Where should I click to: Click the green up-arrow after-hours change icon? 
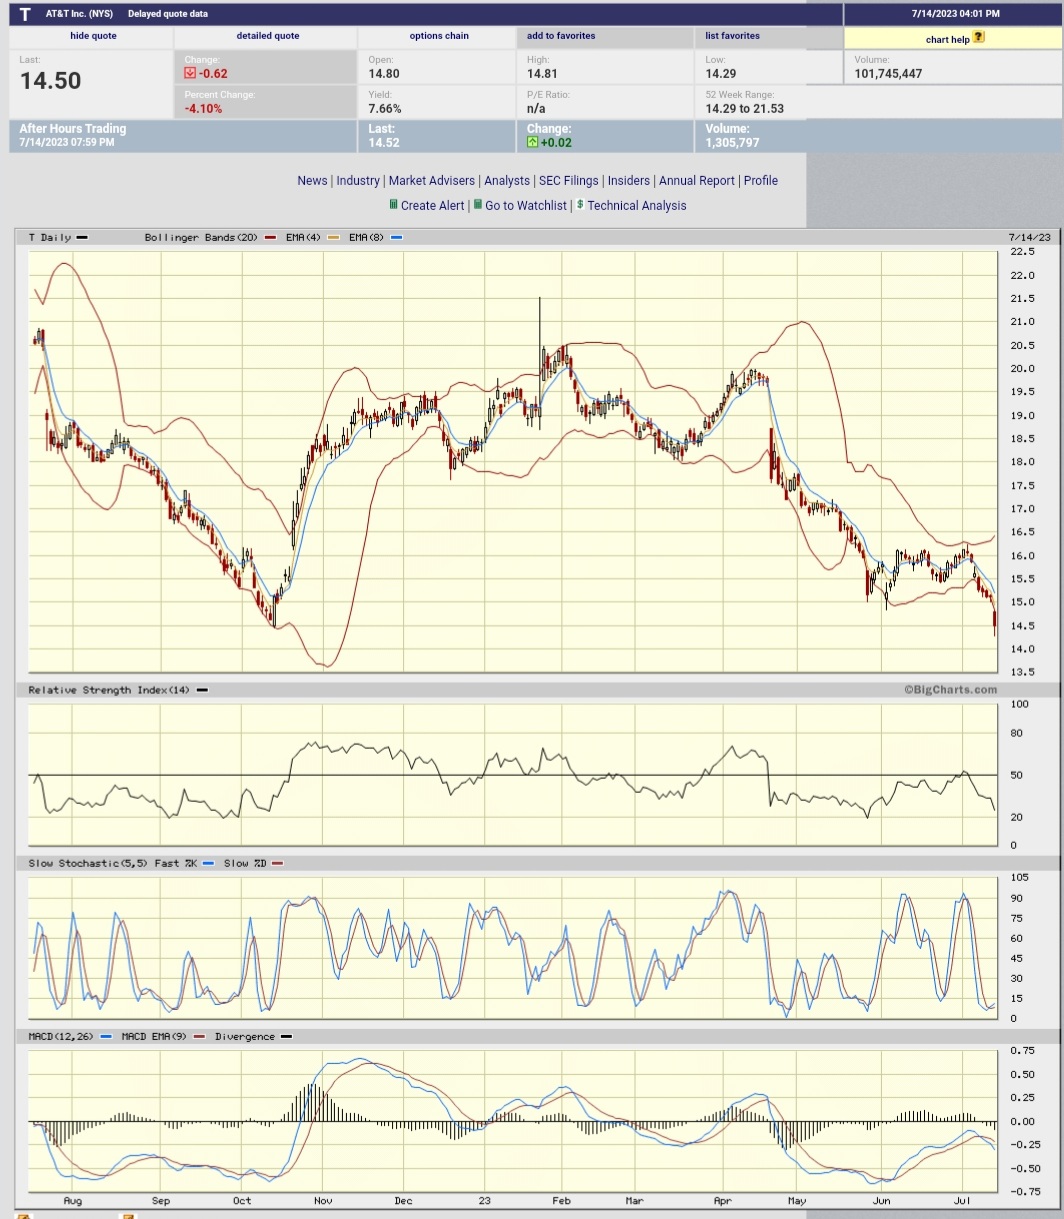click(532, 142)
